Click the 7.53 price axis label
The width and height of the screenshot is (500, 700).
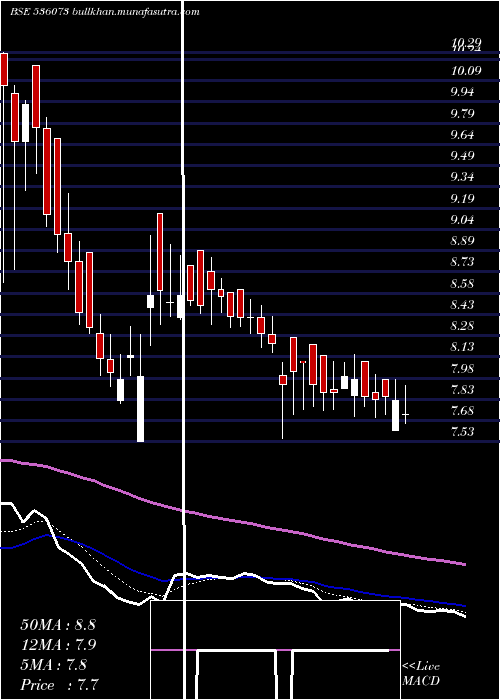coord(462,432)
